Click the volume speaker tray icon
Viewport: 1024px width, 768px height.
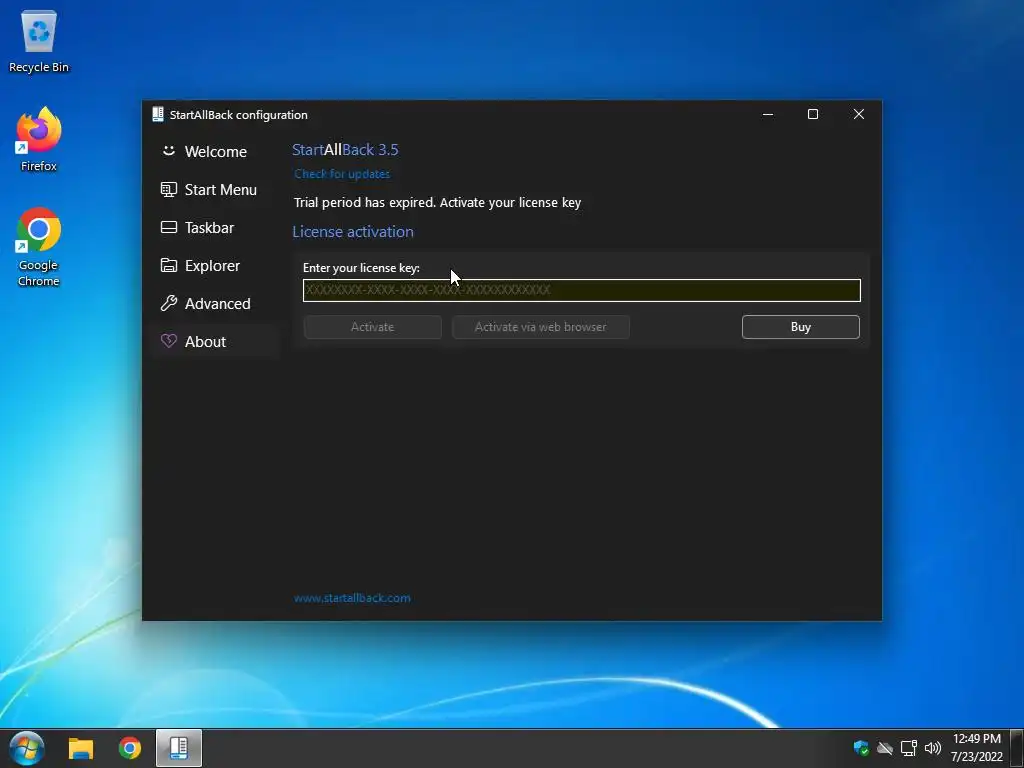click(933, 748)
